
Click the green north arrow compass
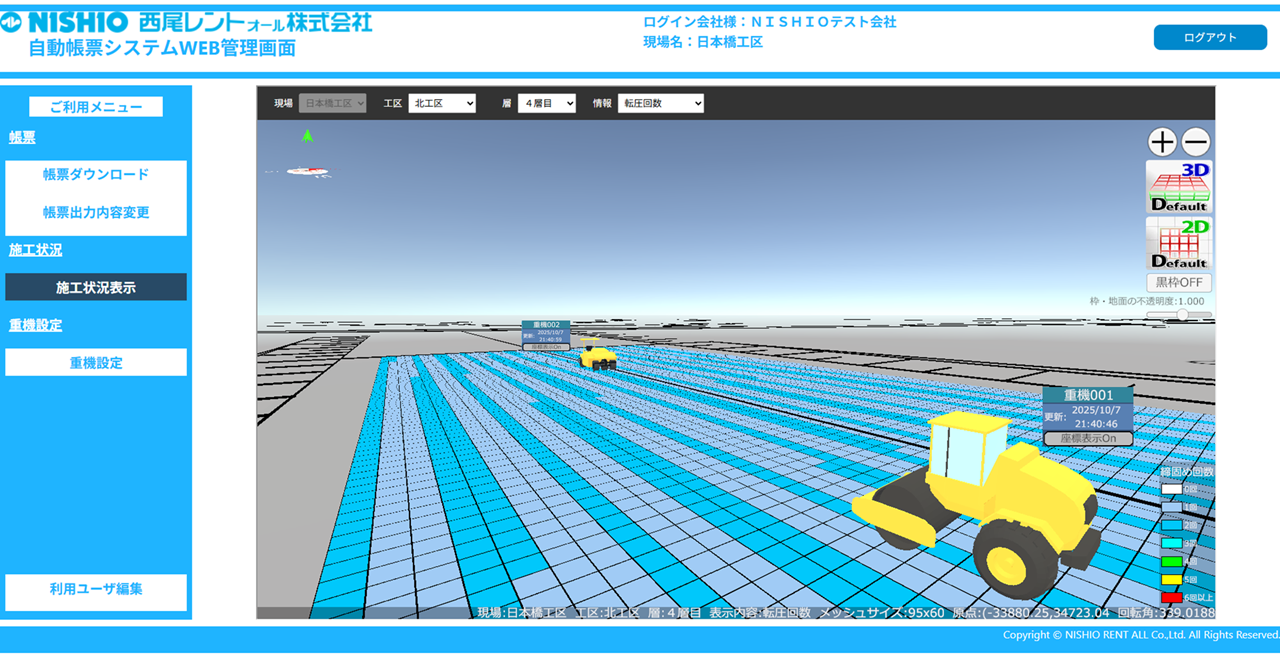[307, 136]
